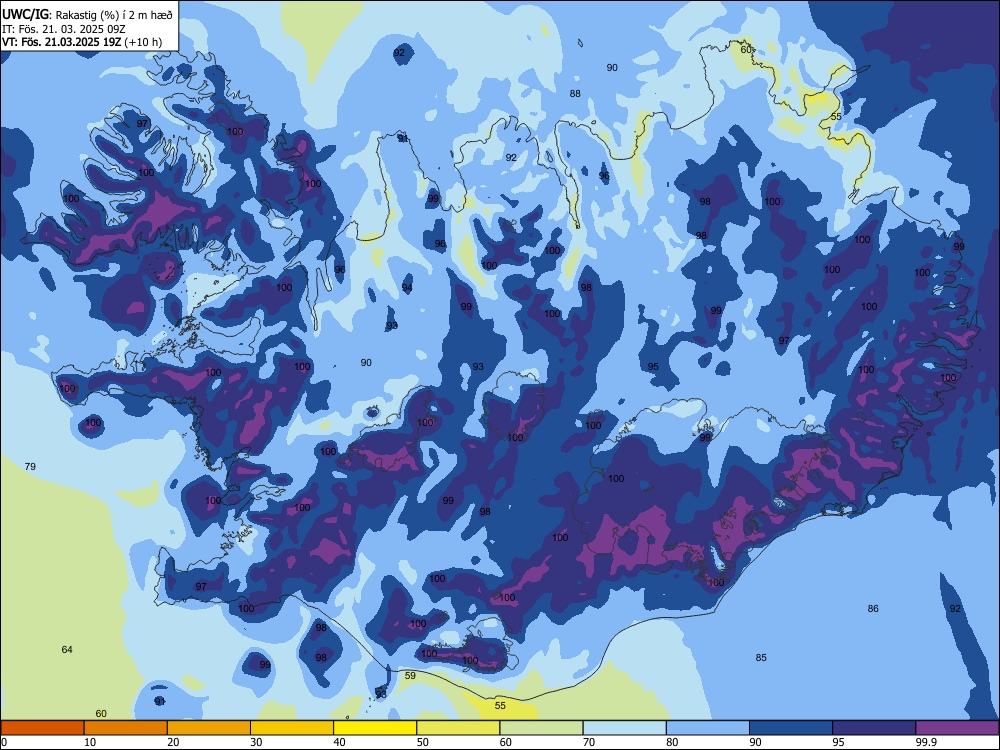Viewport: 1000px width, 750px height.
Task: Select the light blue 80–90 legend swatch
Action: 708,728
